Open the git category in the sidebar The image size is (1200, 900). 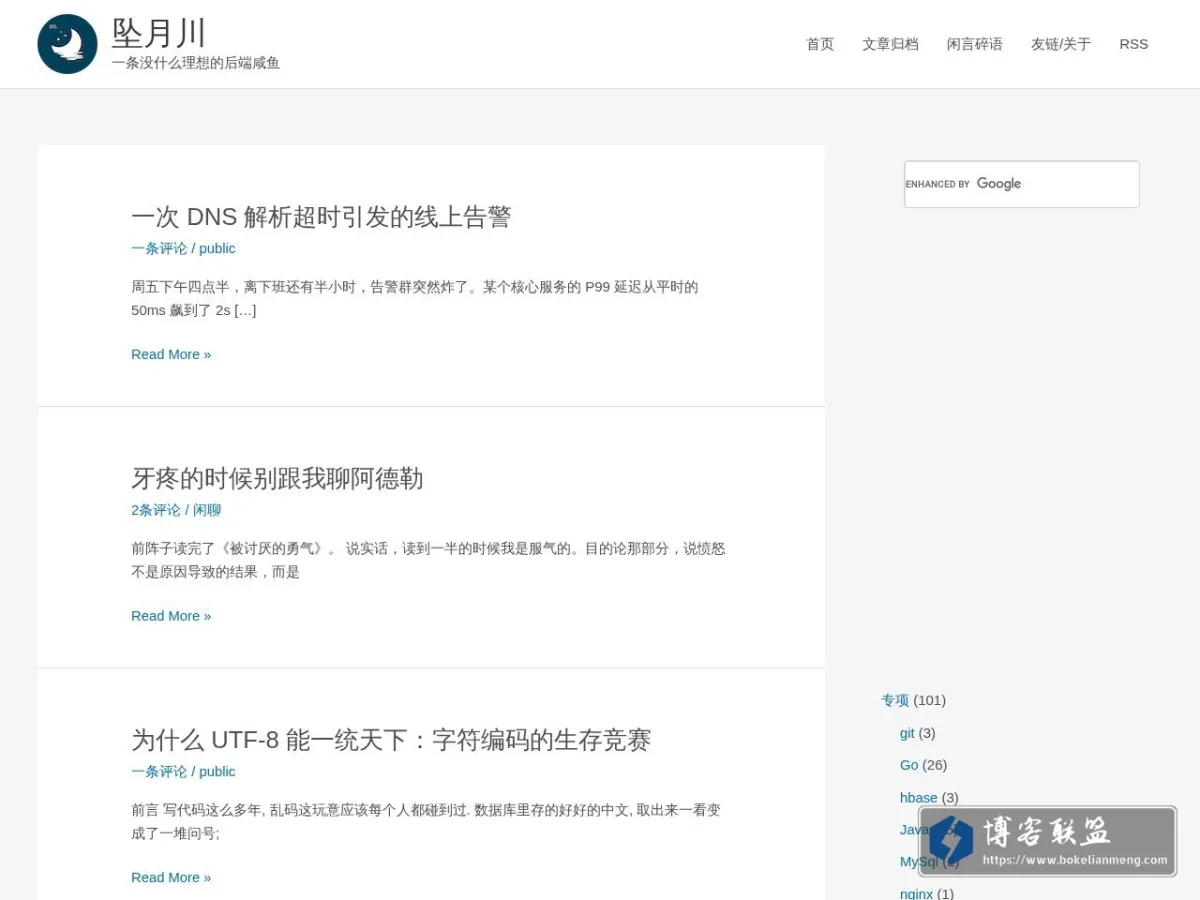907,733
